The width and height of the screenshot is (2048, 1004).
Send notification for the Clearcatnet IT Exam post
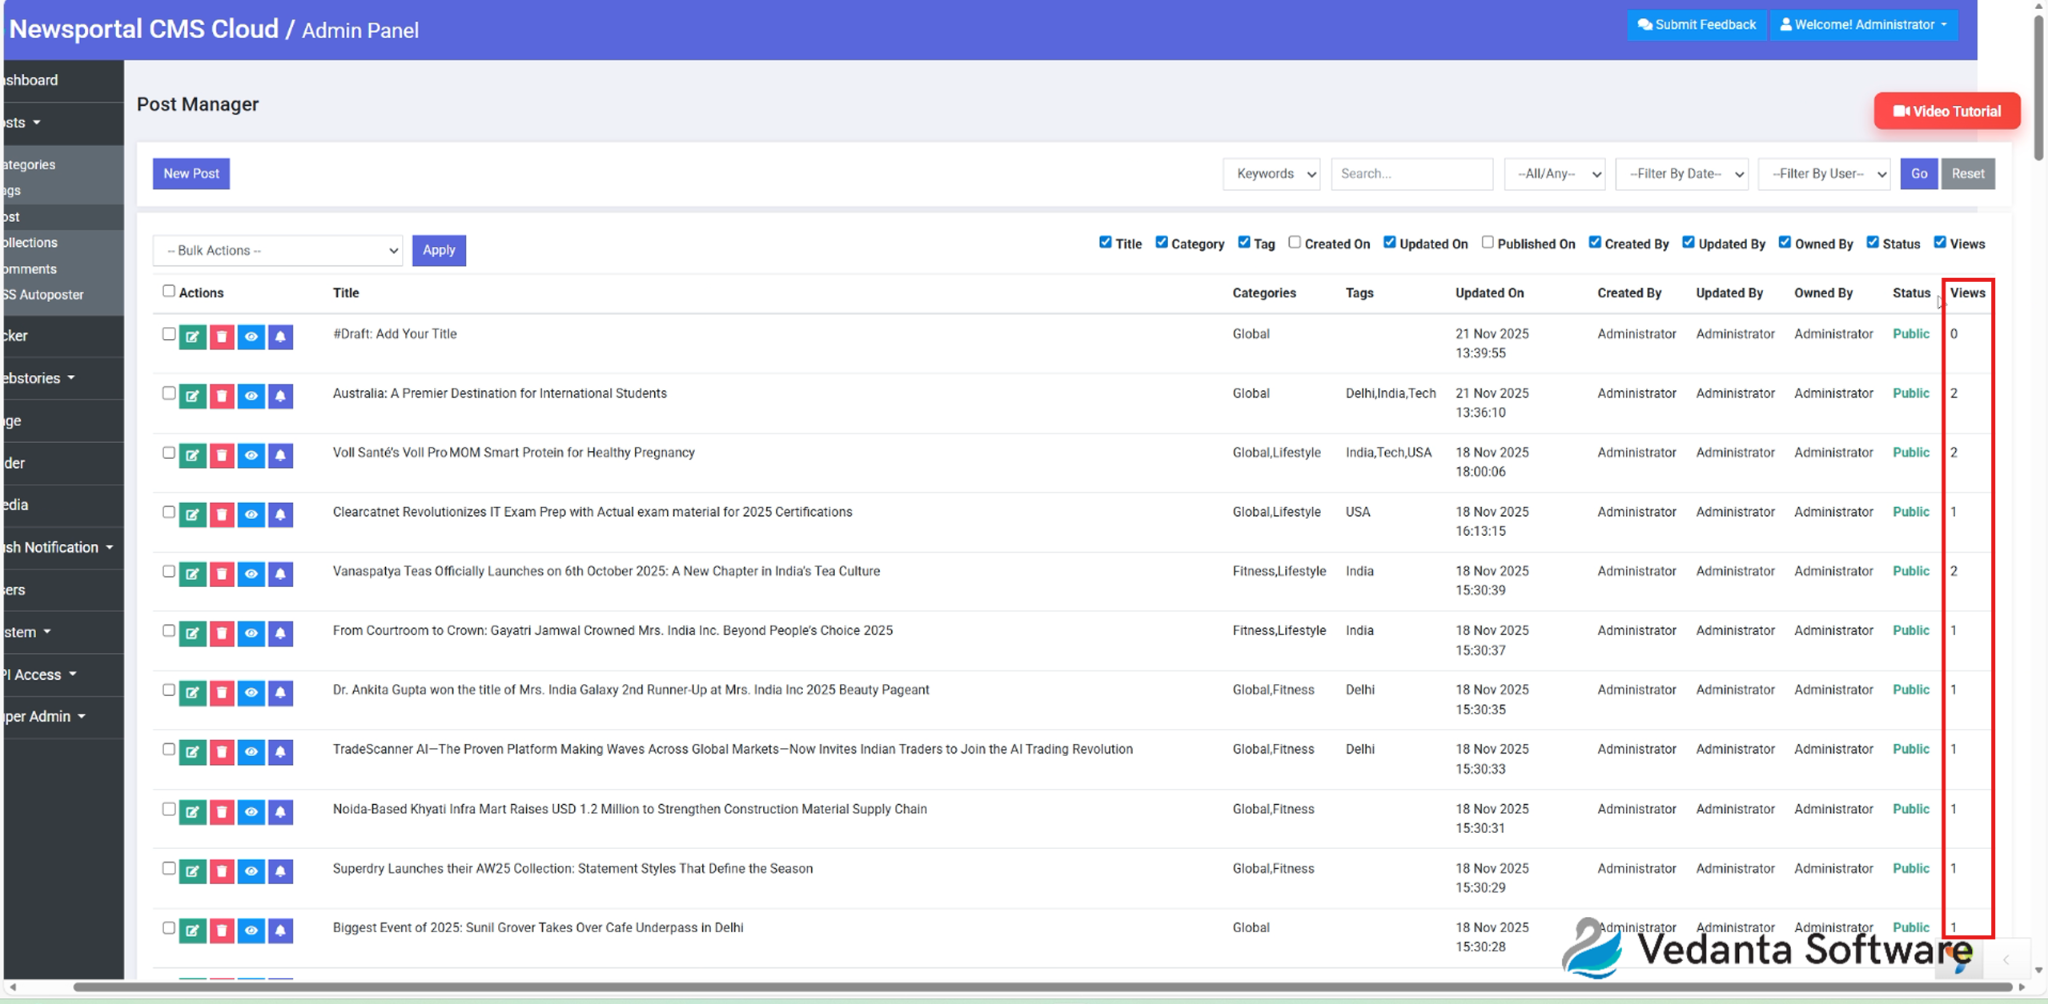click(280, 514)
